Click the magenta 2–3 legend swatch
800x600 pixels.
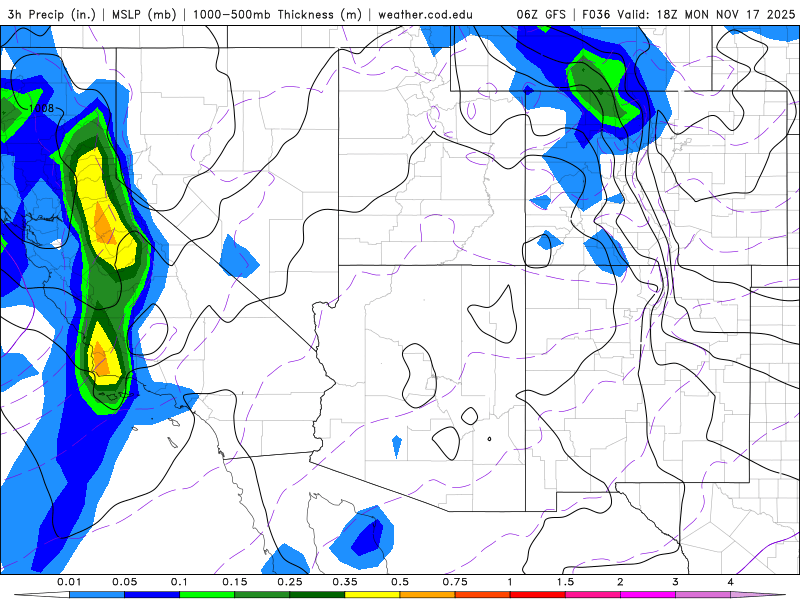coord(648,595)
